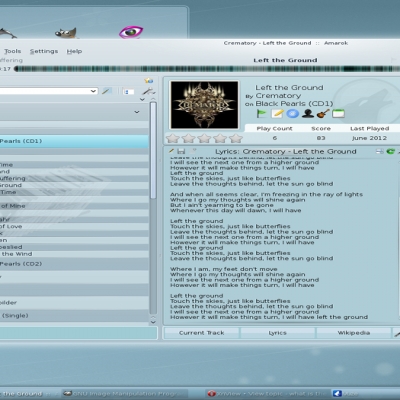400x400 pixels.
Task: Select the row ending in 'the Wind'
Action: point(74,254)
